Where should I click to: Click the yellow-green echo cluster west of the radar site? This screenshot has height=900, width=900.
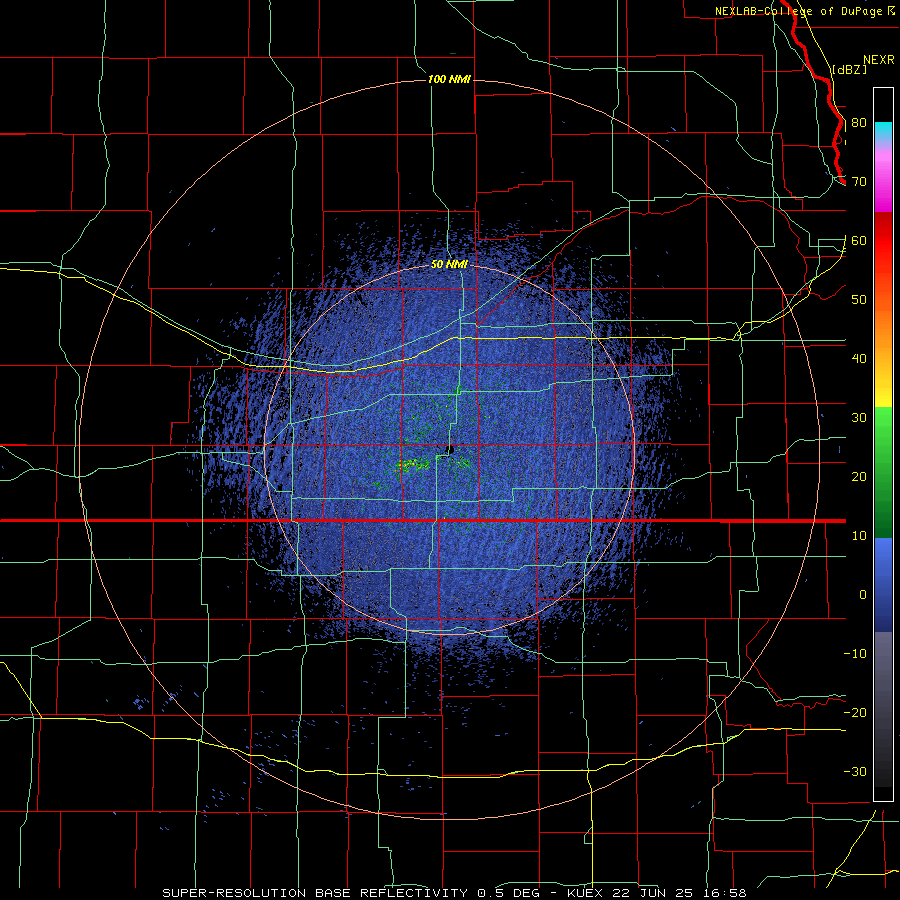(x=413, y=464)
